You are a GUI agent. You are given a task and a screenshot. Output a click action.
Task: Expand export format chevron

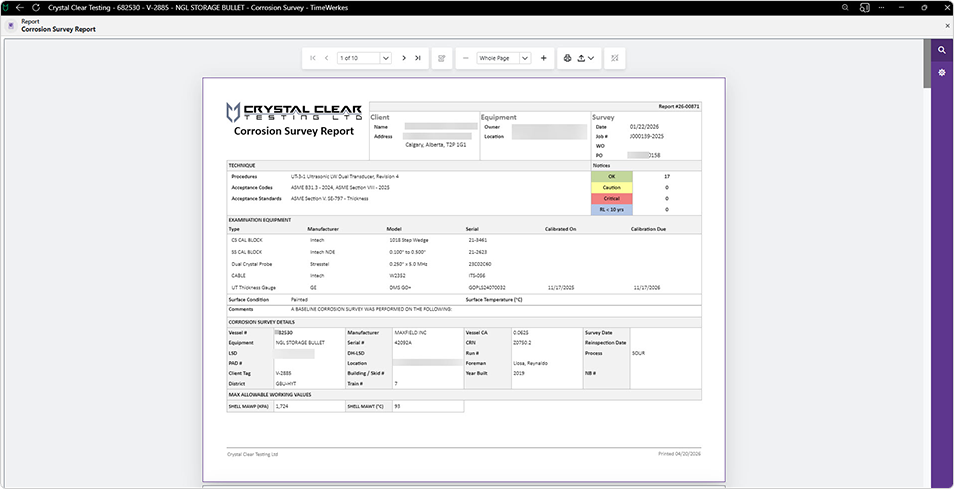(591, 58)
